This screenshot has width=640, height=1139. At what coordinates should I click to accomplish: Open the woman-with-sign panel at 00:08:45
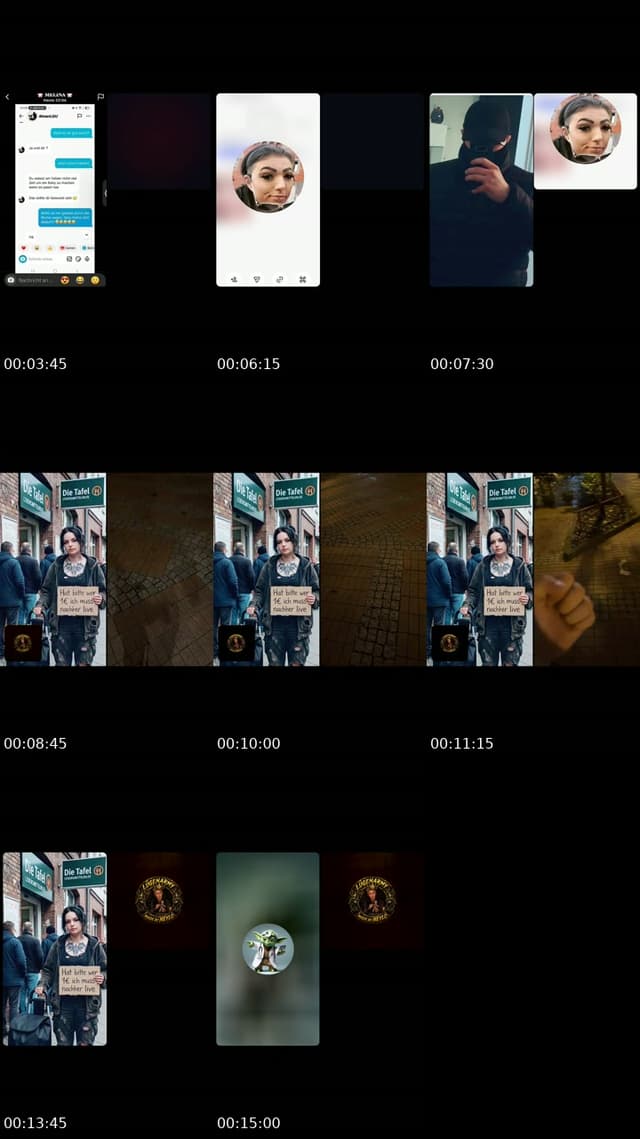(53, 570)
